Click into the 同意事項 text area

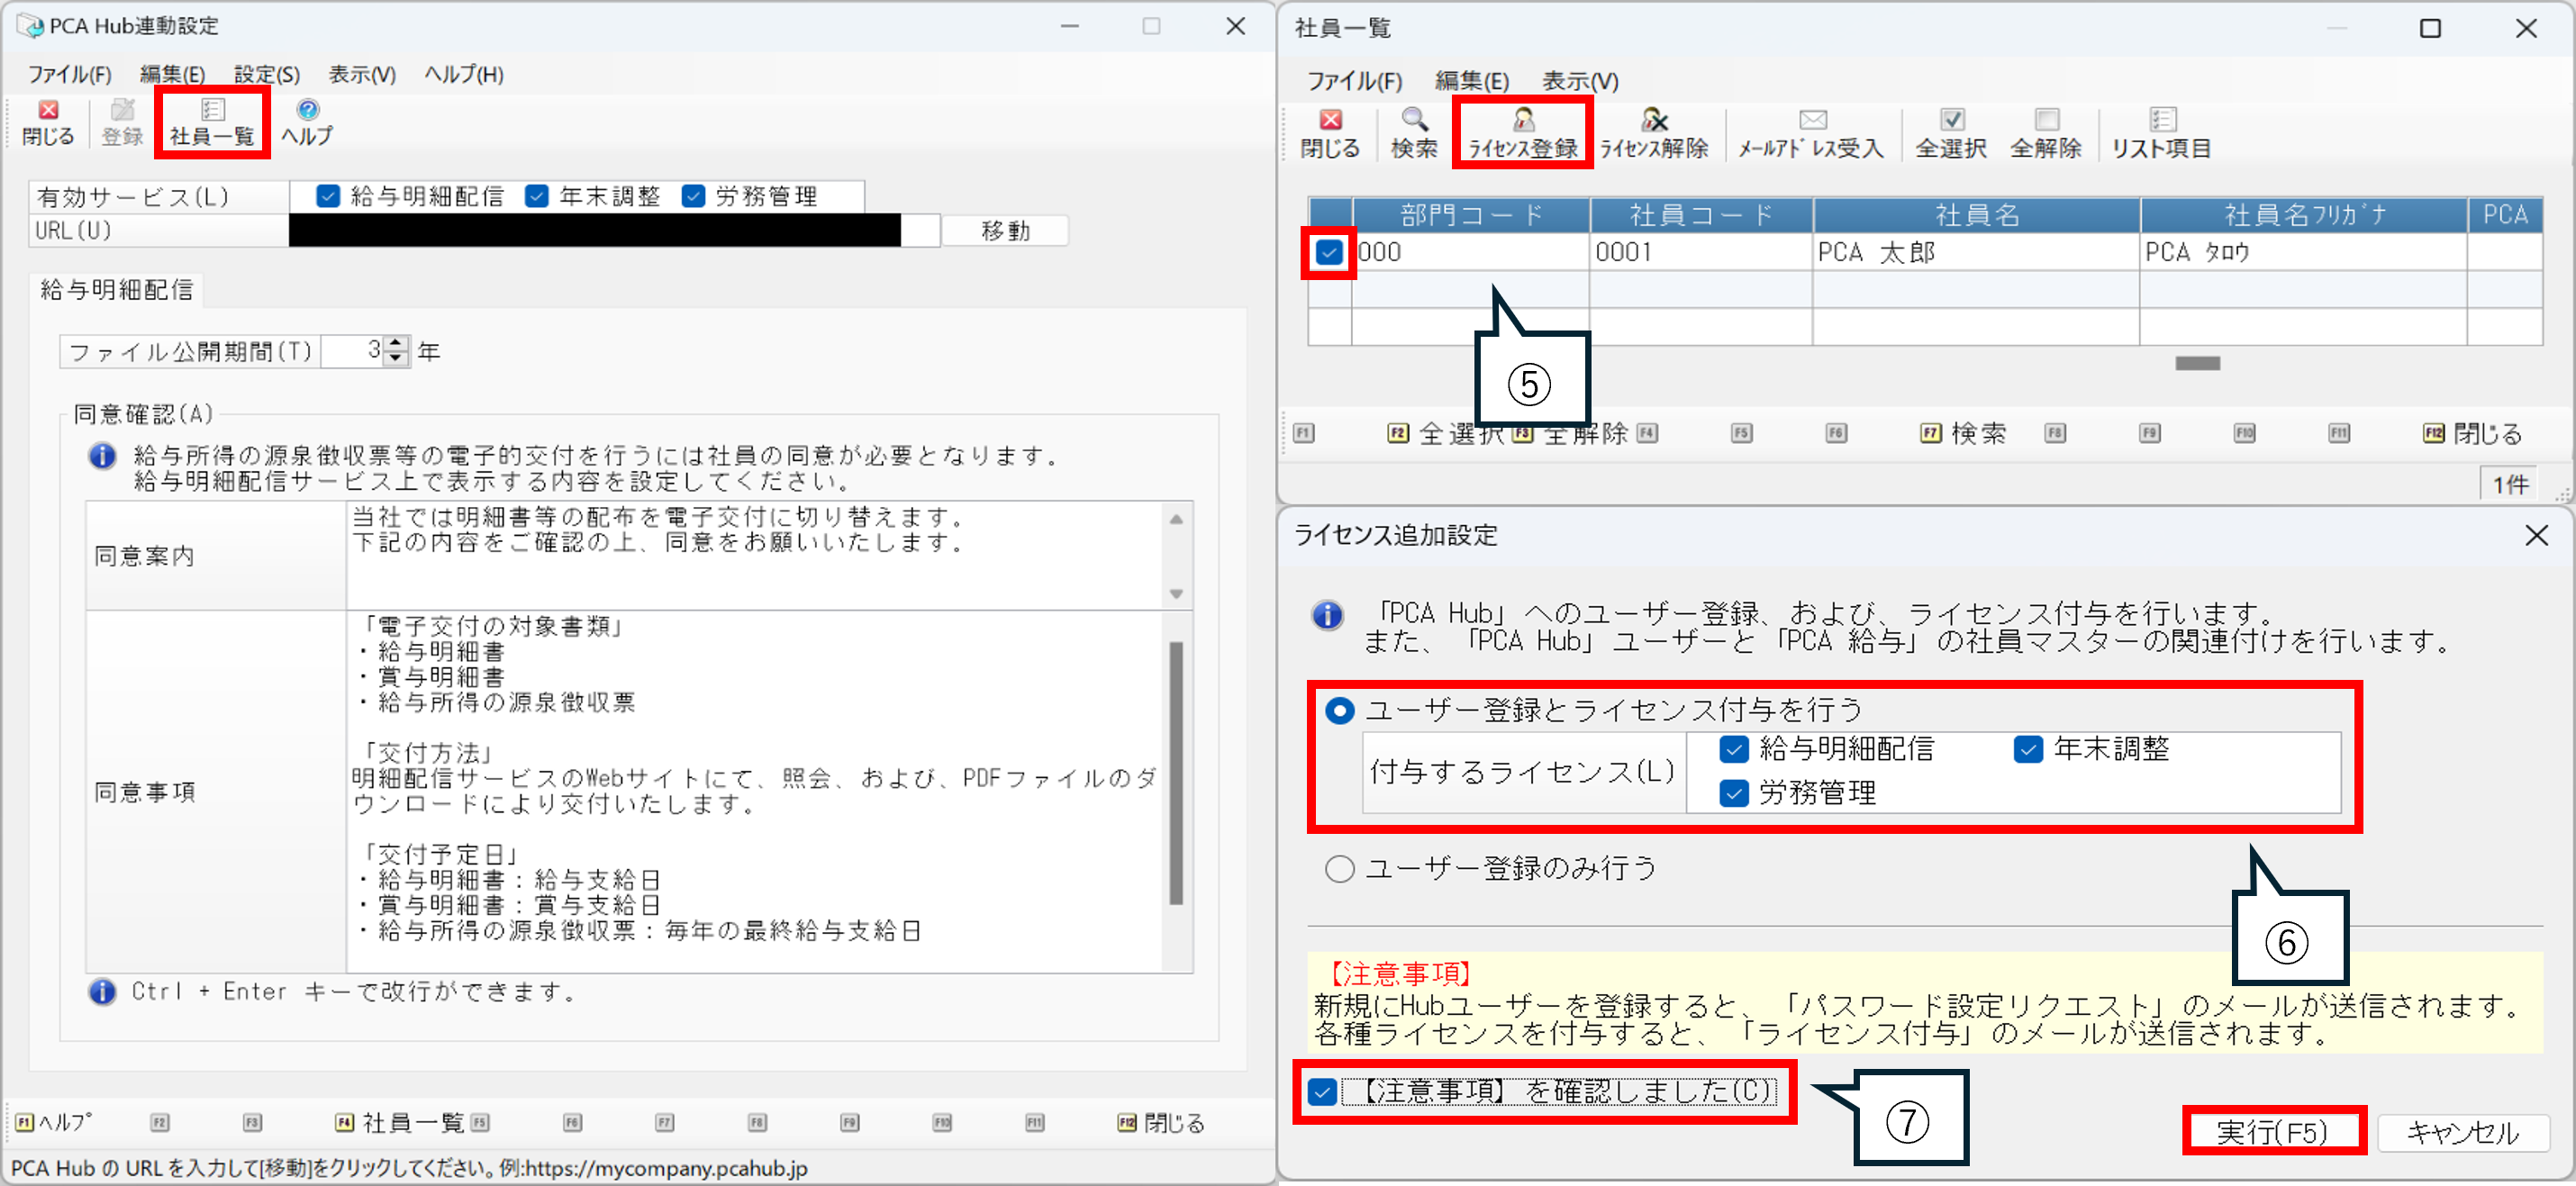(x=754, y=791)
